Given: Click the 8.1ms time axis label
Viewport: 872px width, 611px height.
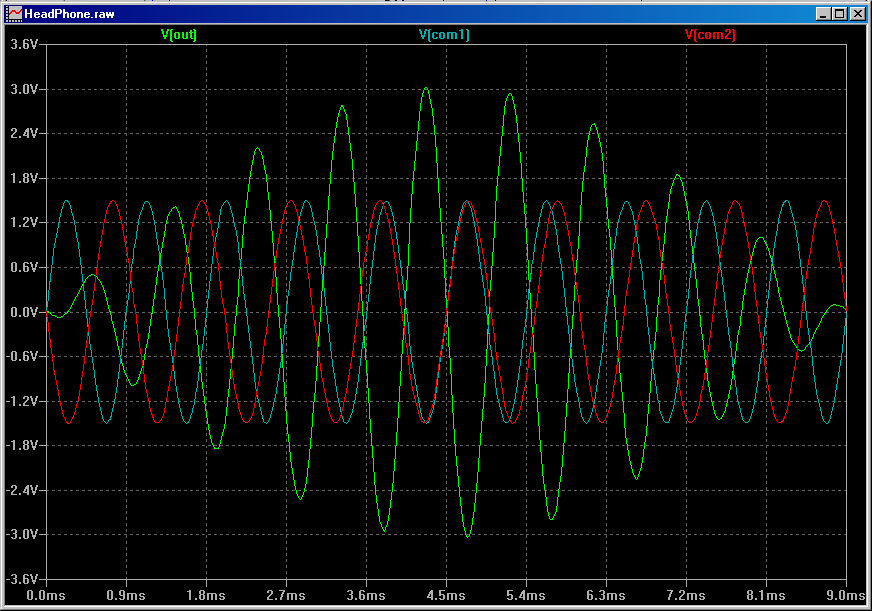Looking at the screenshot, I should [766, 595].
